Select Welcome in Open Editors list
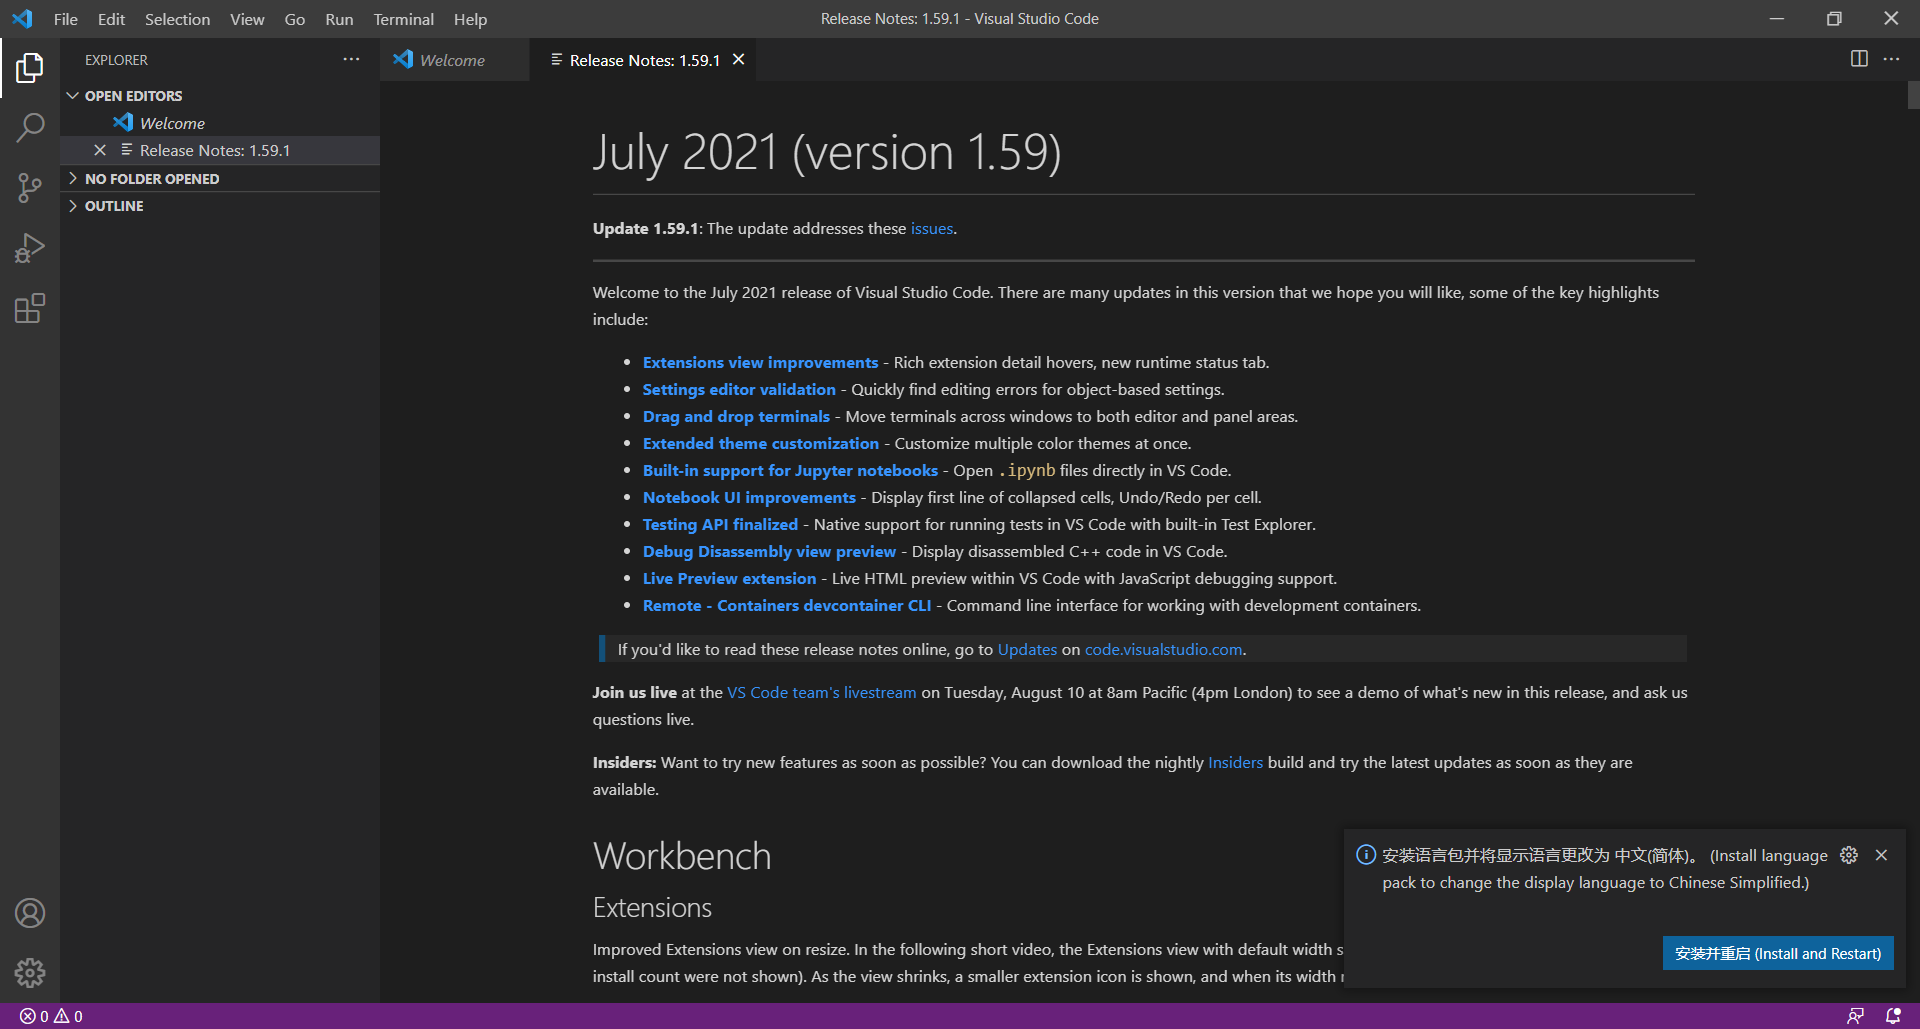 (220, 123)
